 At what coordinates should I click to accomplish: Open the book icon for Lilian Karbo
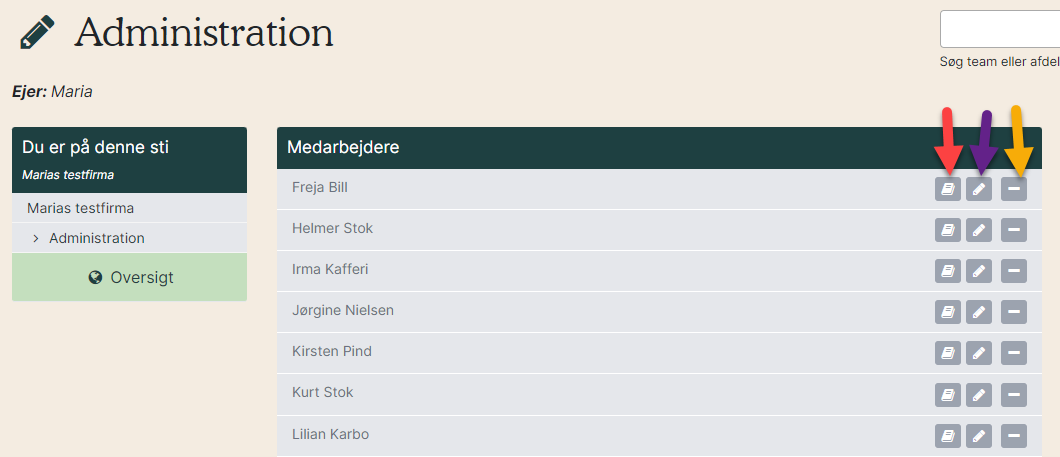(948, 436)
